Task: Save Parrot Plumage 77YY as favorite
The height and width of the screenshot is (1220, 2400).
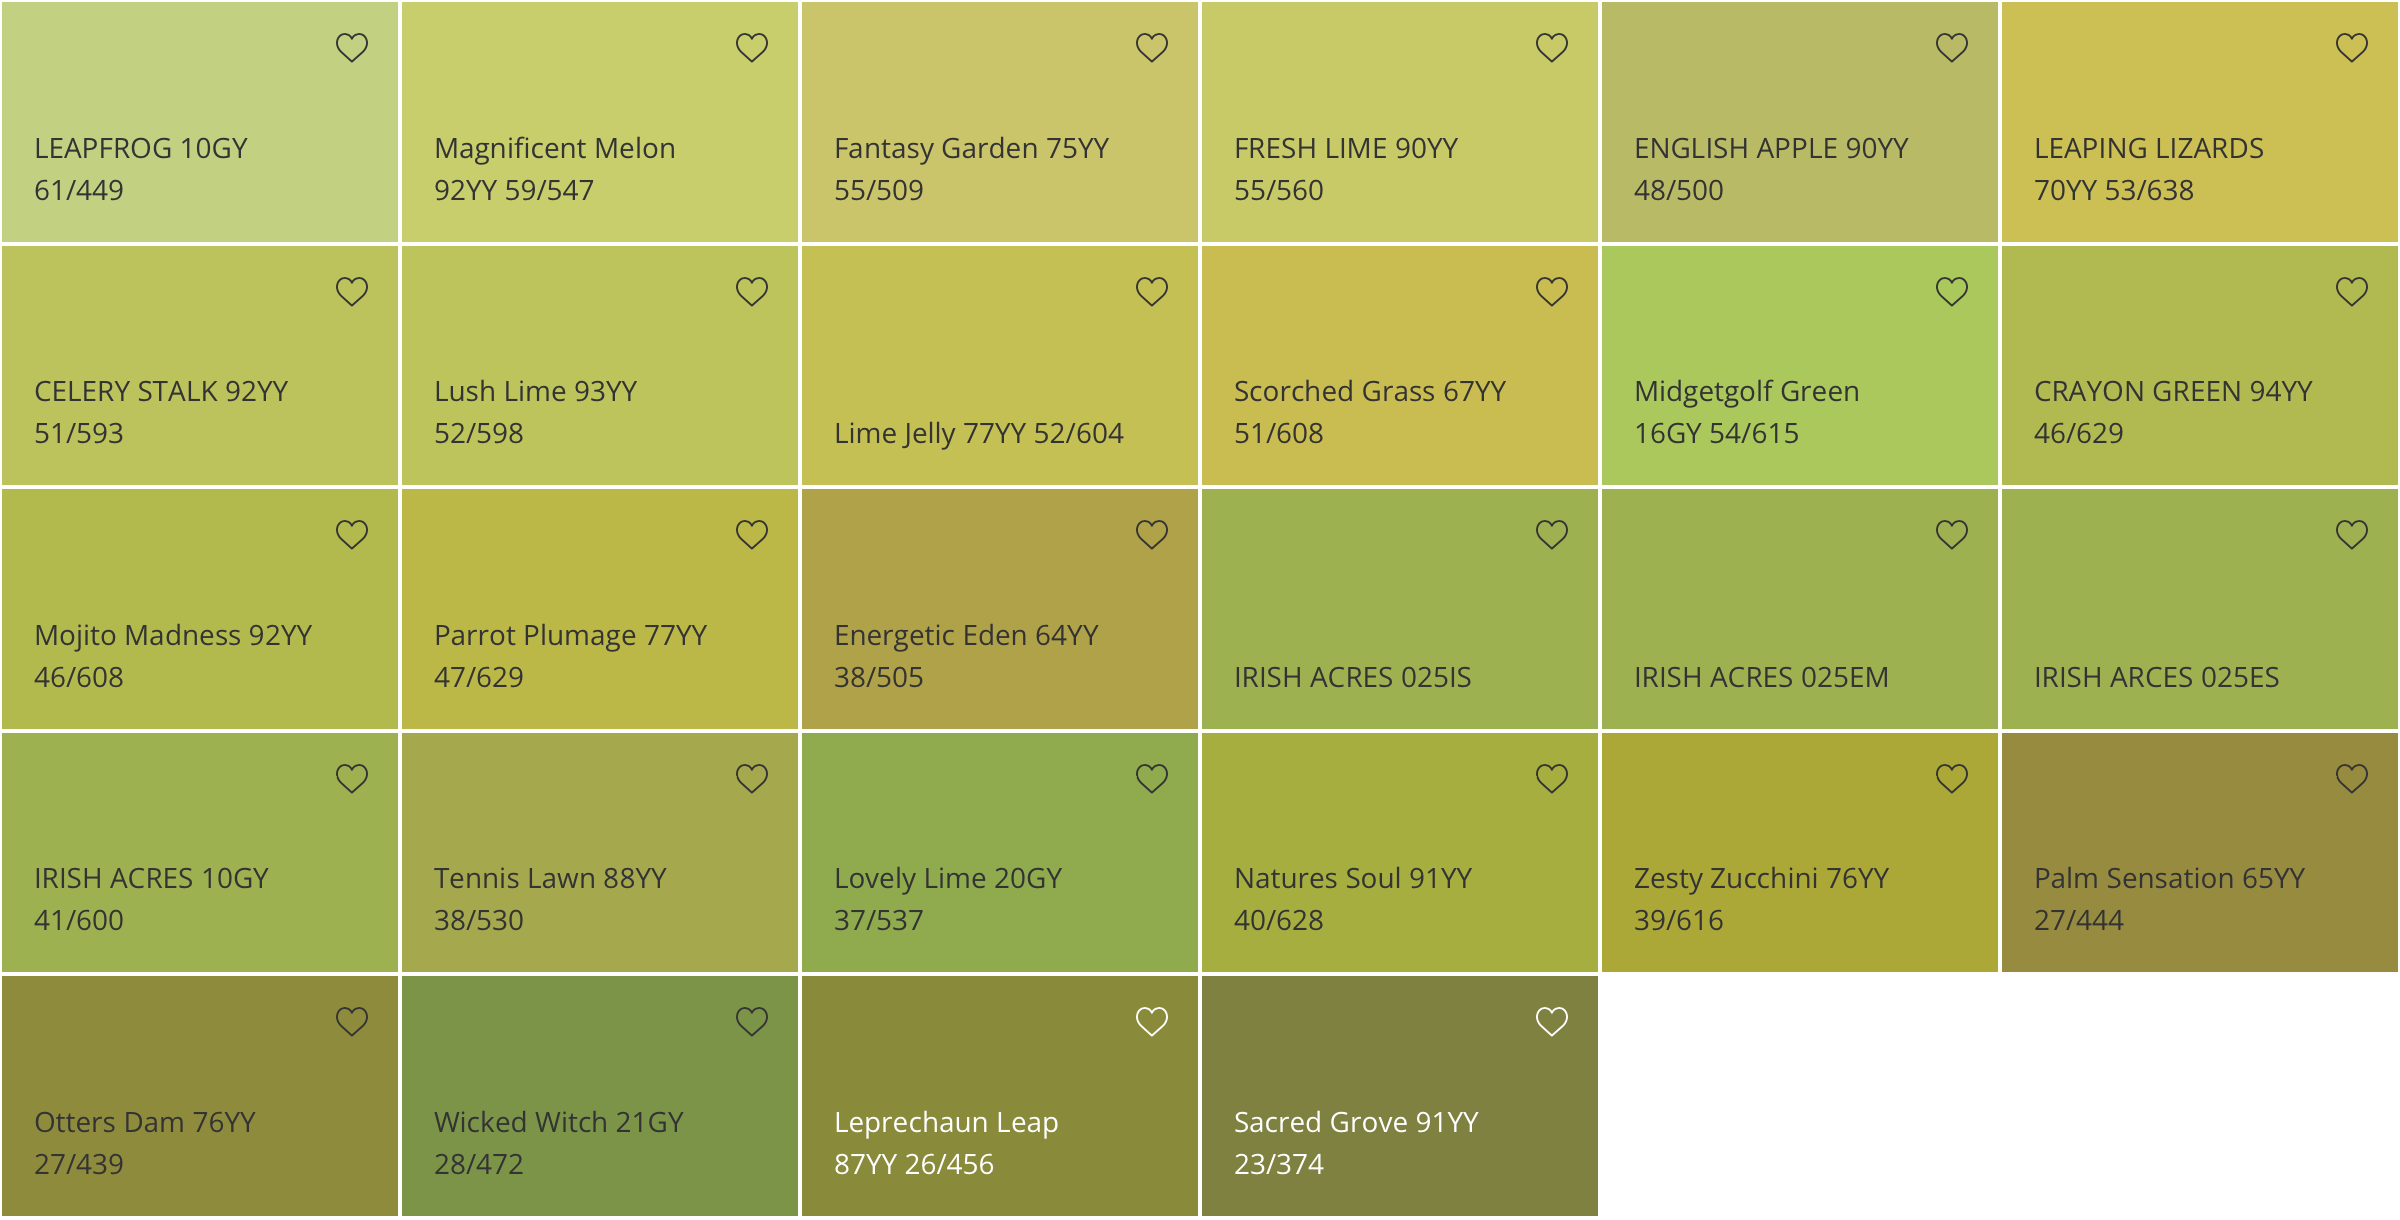Action: [x=752, y=535]
